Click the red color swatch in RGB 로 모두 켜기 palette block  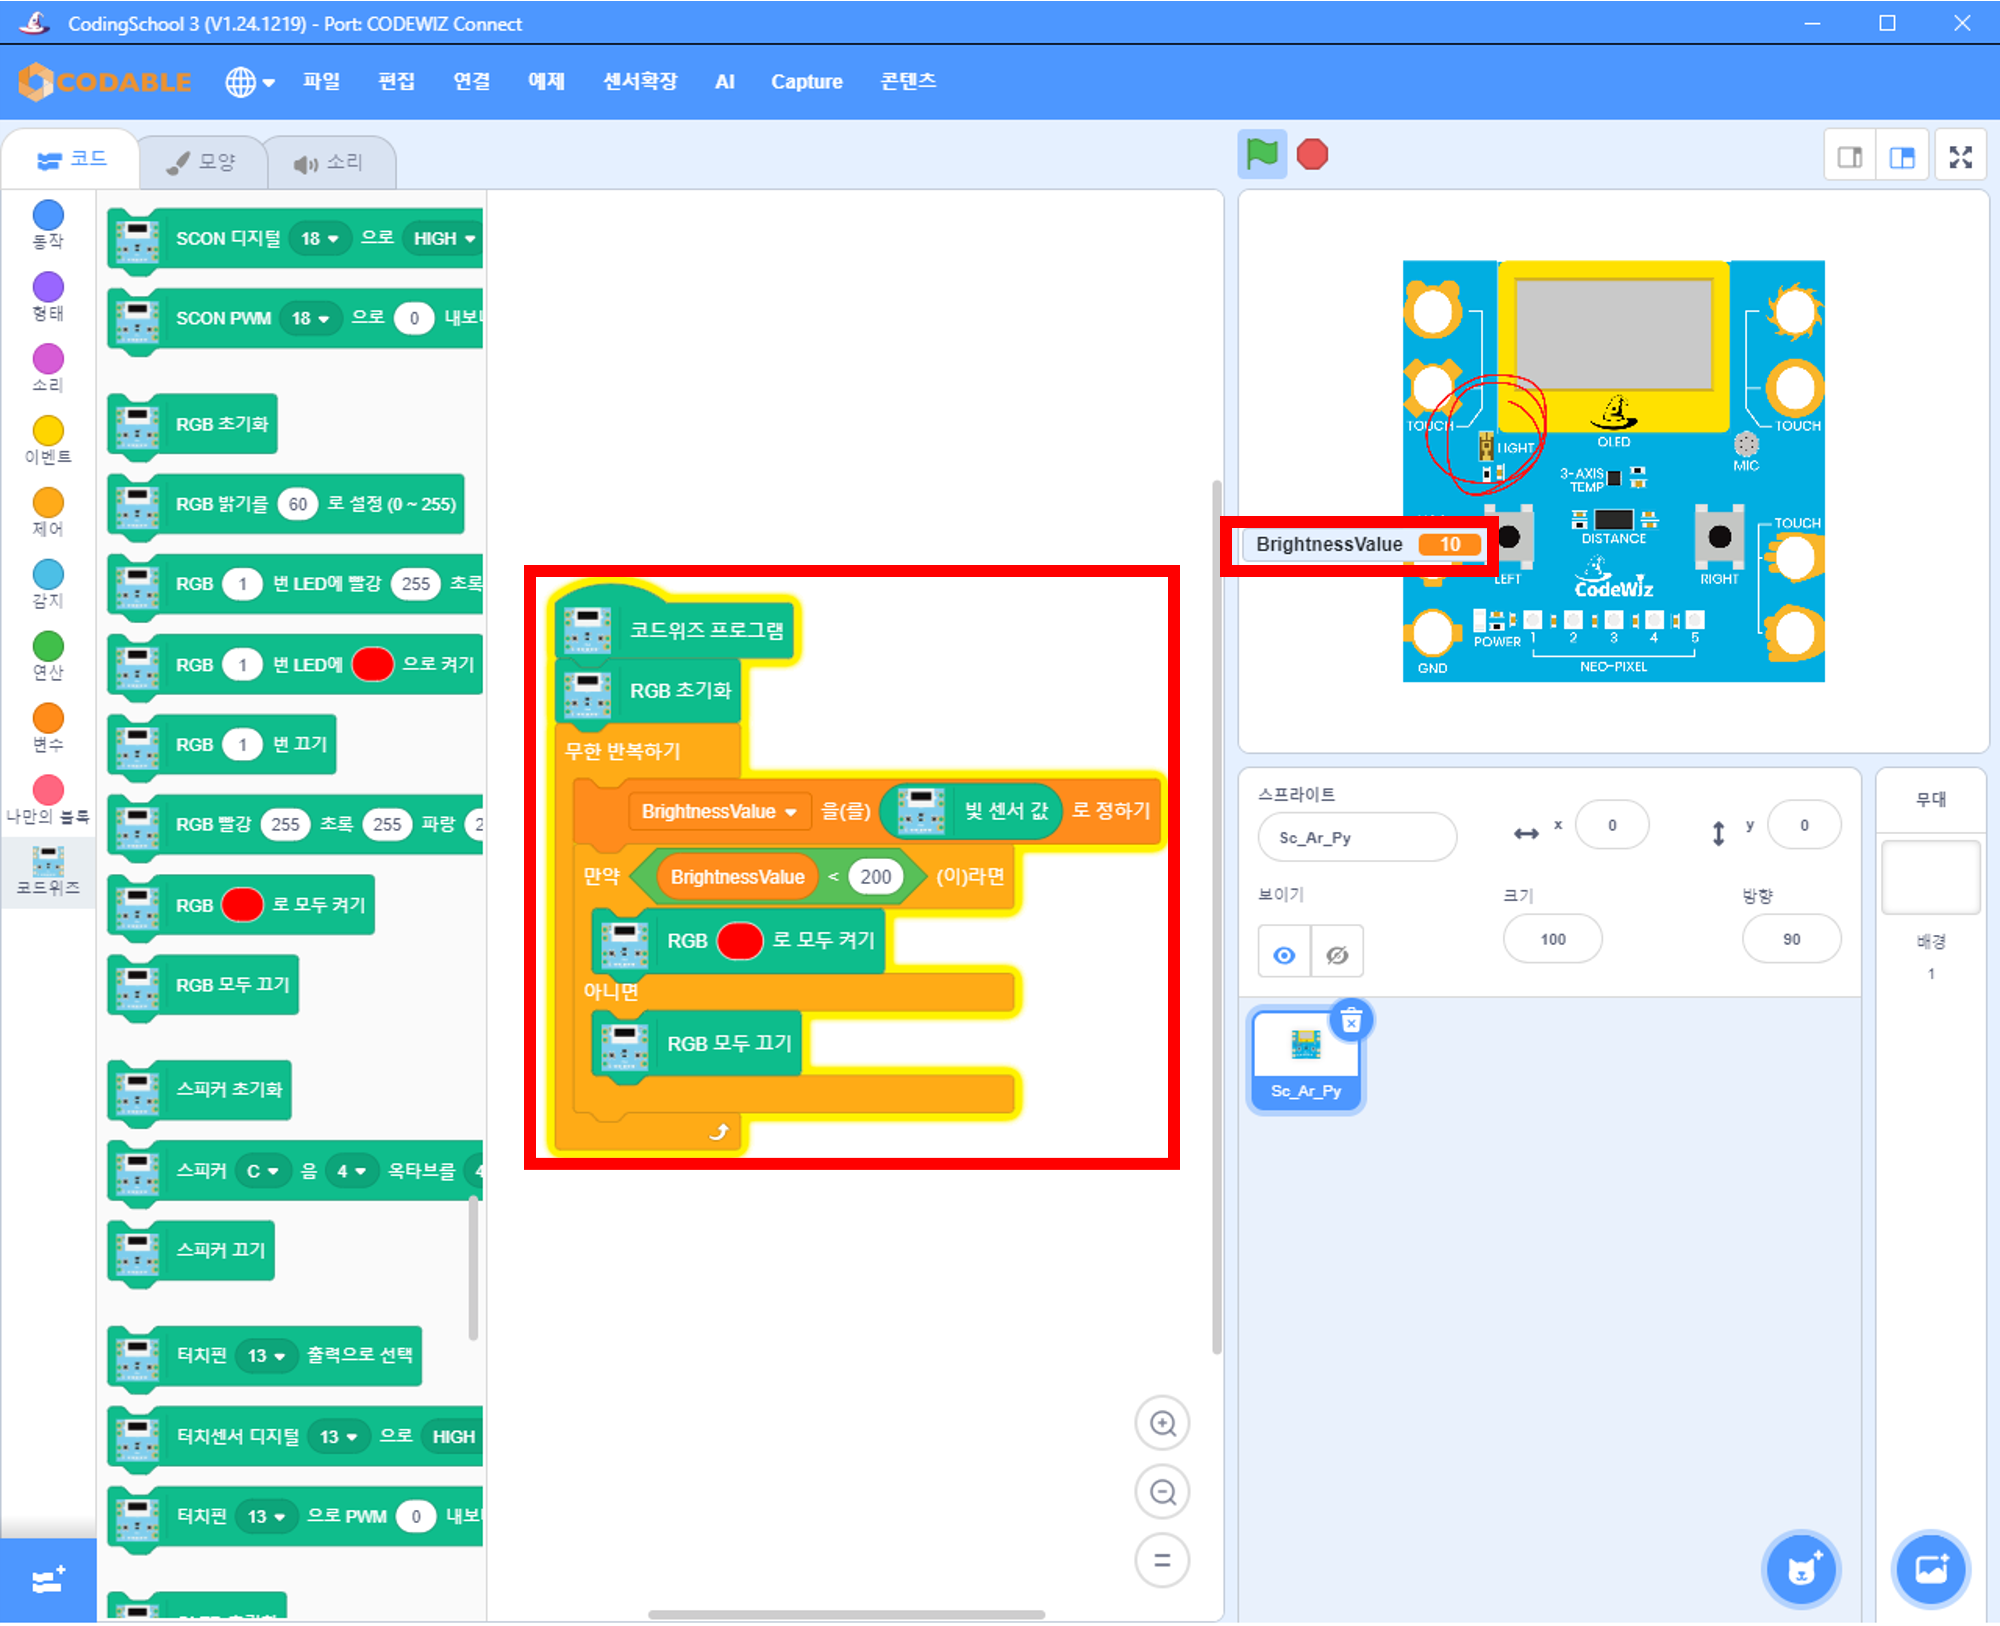[243, 905]
